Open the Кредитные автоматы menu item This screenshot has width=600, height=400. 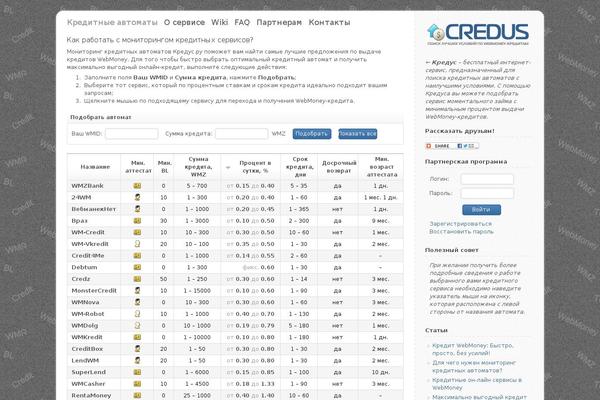pos(112,23)
